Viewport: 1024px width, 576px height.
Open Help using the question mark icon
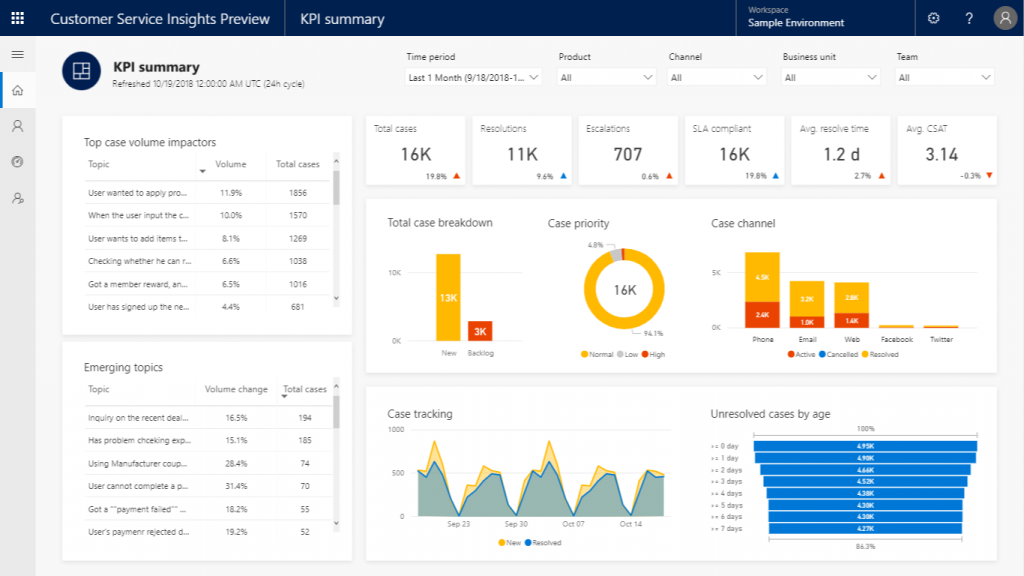pos(969,17)
